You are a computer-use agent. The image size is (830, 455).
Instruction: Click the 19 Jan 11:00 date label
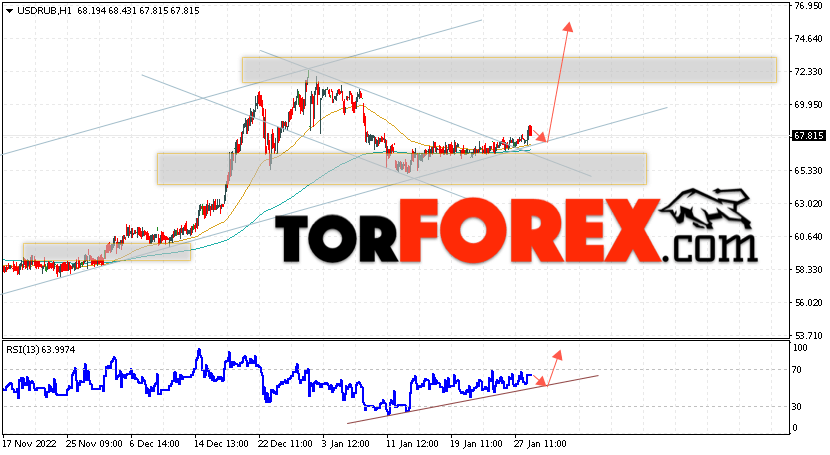(x=476, y=443)
